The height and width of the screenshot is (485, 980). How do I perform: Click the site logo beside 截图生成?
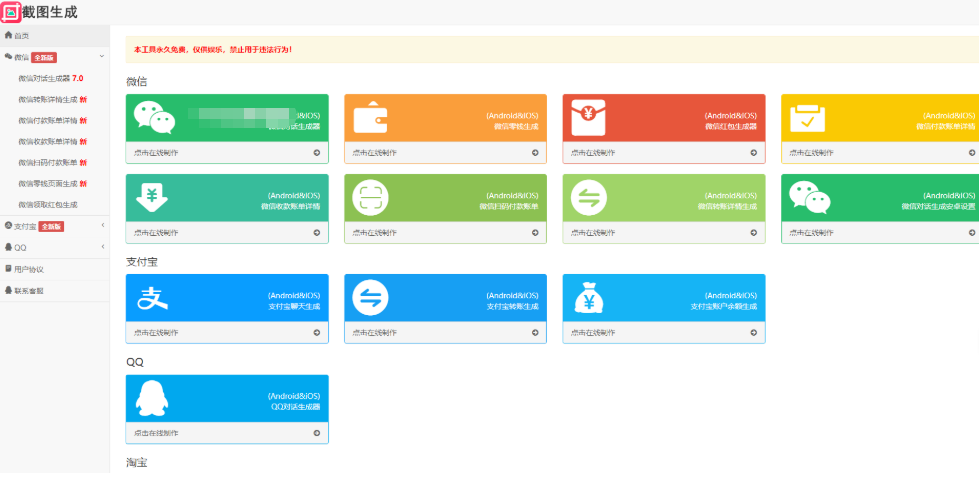tap(11, 12)
